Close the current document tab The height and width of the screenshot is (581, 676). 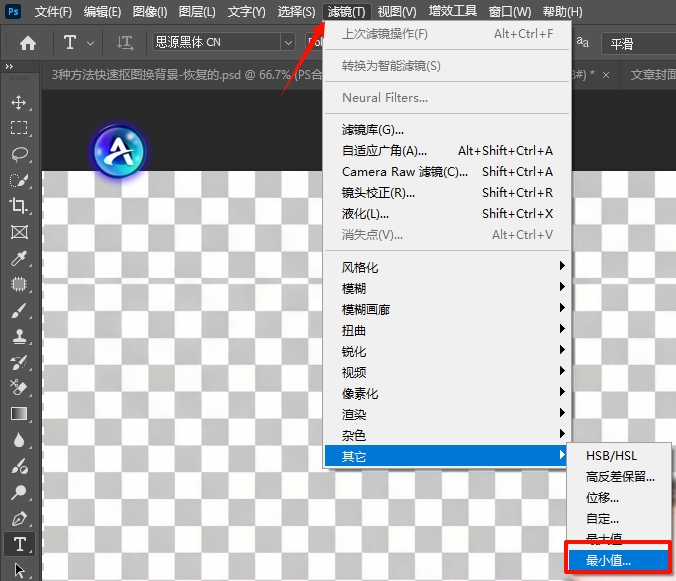[x=606, y=75]
